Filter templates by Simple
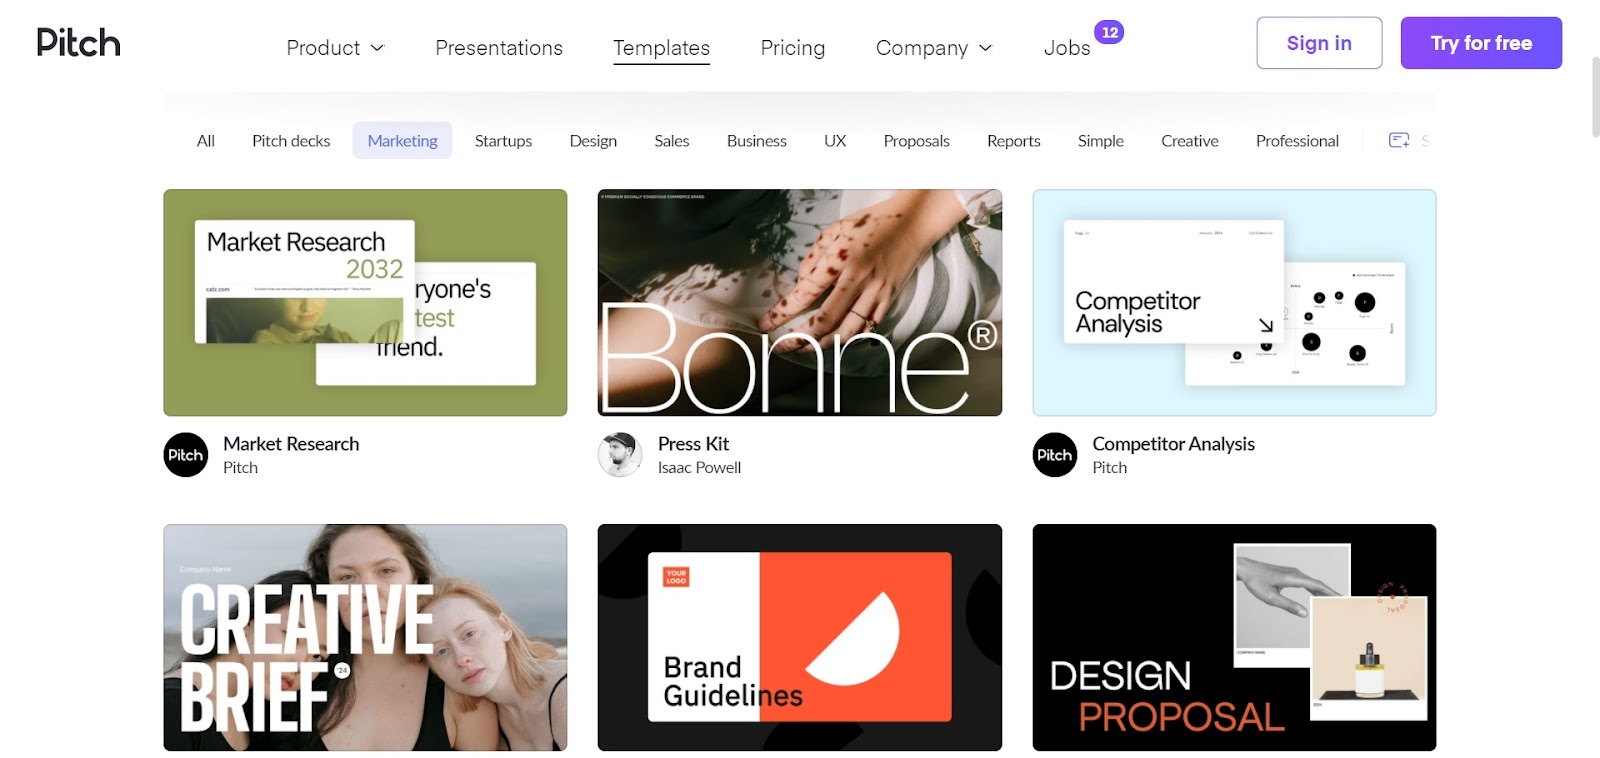Screen dimensions: 1600x758 (x=1101, y=141)
